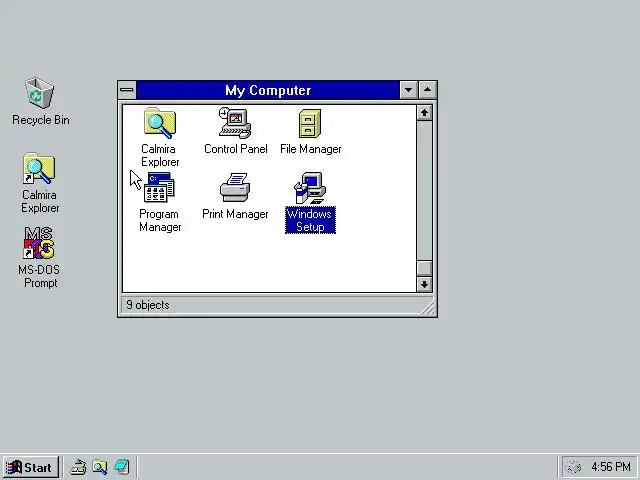Image resolution: width=640 pixels, height=480 pixels.
Task: Click the 'Windows Setup' highlighted label
Action: [x=310, y=220]
